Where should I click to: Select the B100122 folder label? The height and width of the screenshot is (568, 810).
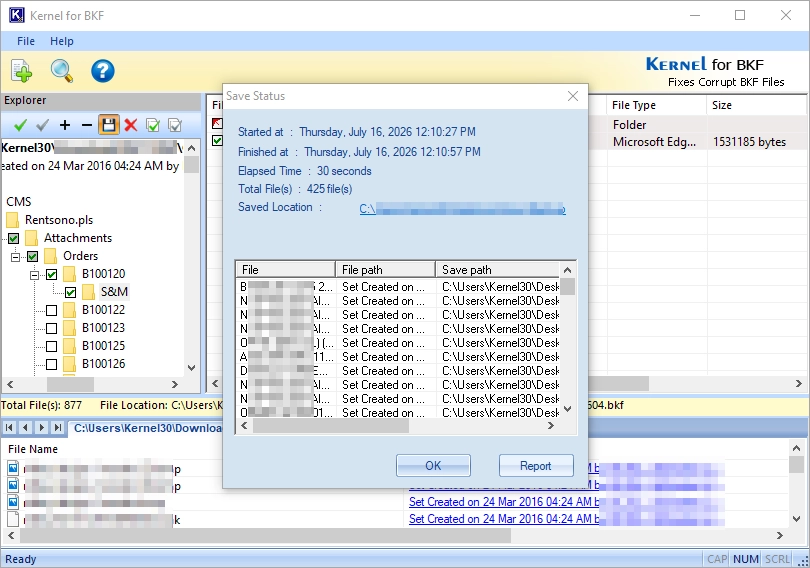[103, 310]
